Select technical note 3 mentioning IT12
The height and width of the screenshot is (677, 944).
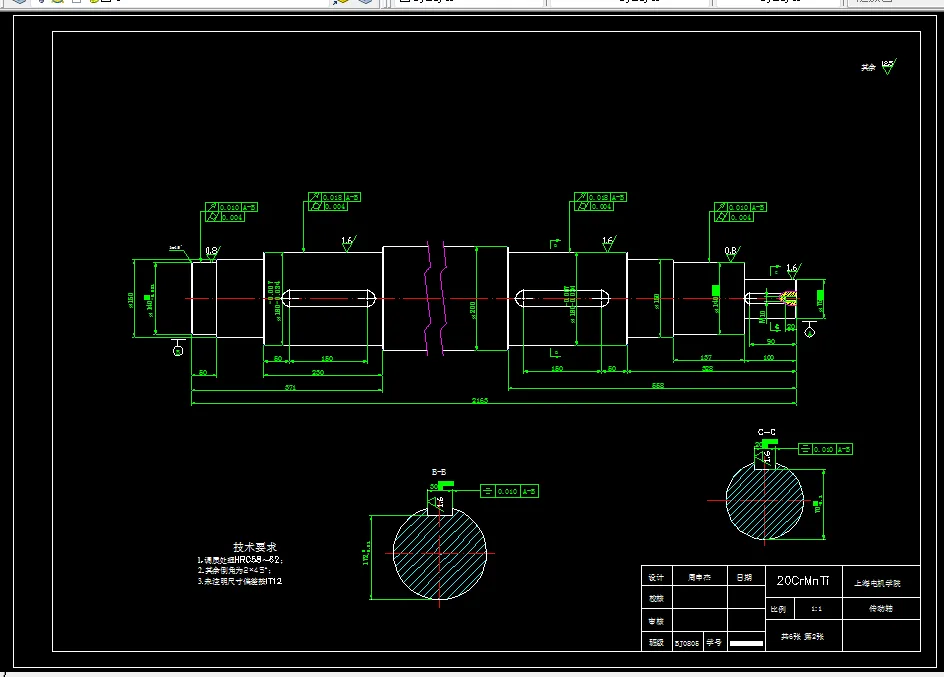[x=240, y=581]
